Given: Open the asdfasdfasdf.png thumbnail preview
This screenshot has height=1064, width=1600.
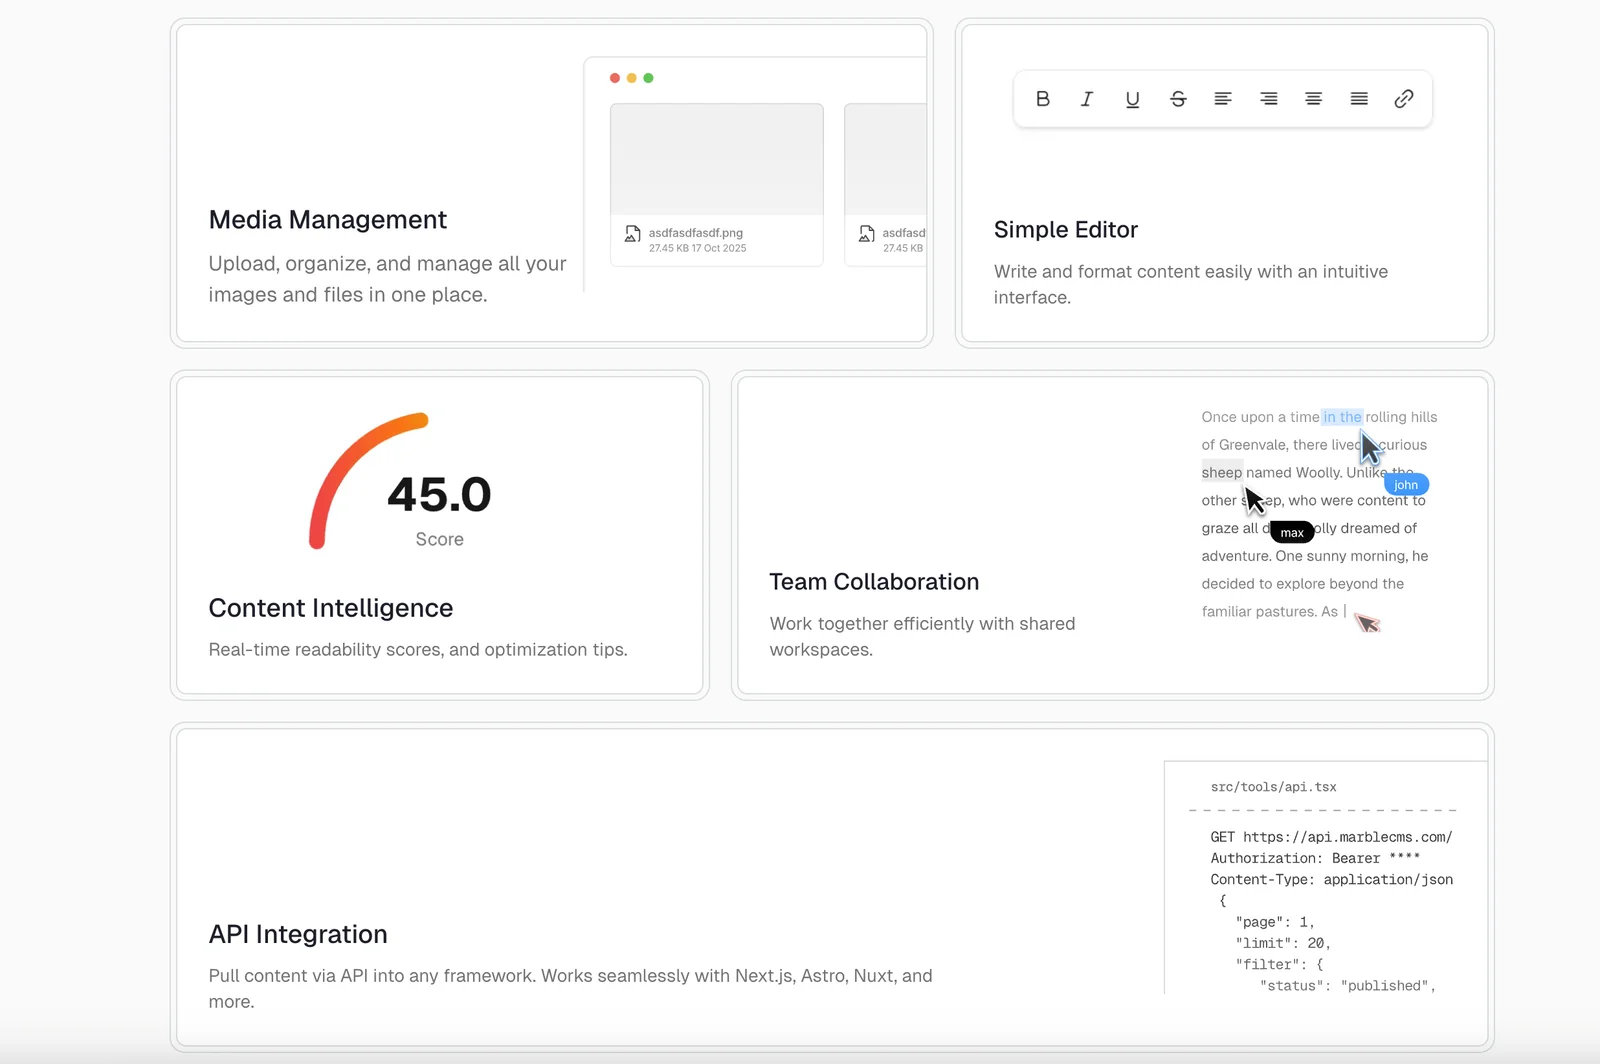Looking at the screenshot, I should pos(716,160).
